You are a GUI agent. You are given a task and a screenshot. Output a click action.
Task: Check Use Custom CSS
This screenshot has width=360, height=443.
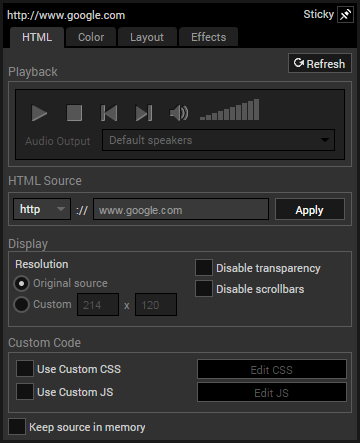(25, 369)
